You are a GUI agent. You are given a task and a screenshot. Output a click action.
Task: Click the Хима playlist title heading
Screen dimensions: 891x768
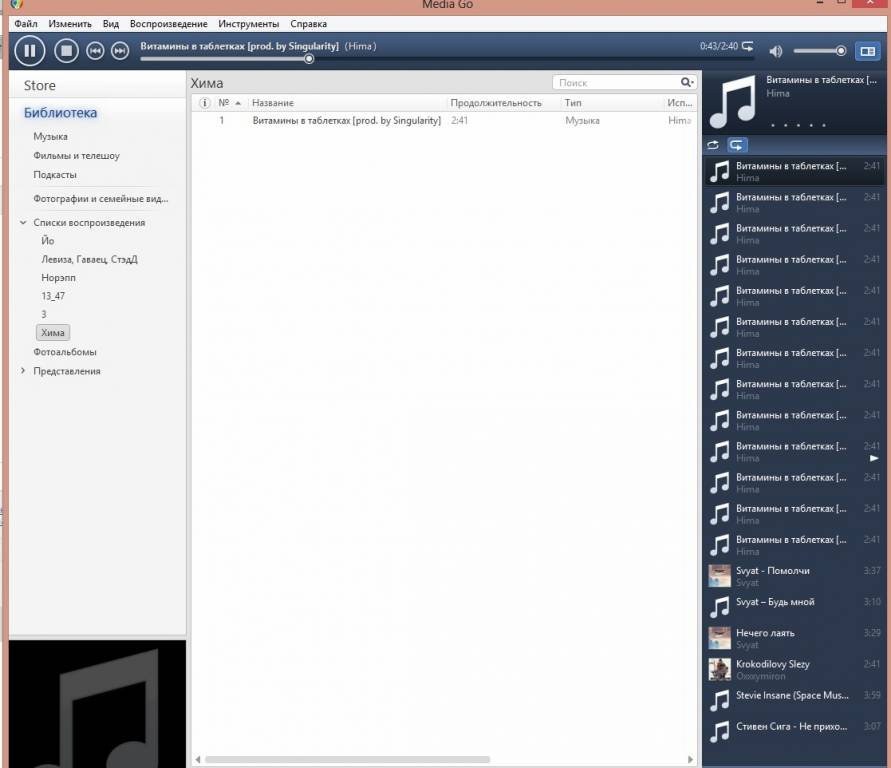coord(207,84)
